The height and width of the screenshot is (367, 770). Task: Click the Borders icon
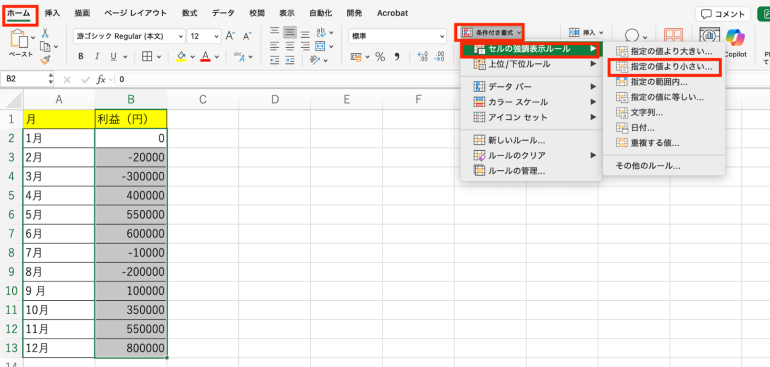147,56
